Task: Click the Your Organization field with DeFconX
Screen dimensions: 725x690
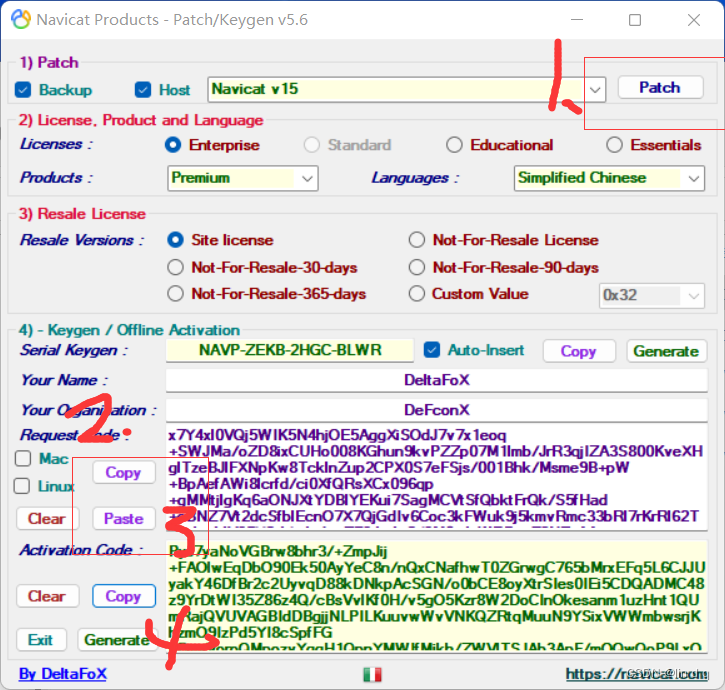Action: (x=437, y=410)
